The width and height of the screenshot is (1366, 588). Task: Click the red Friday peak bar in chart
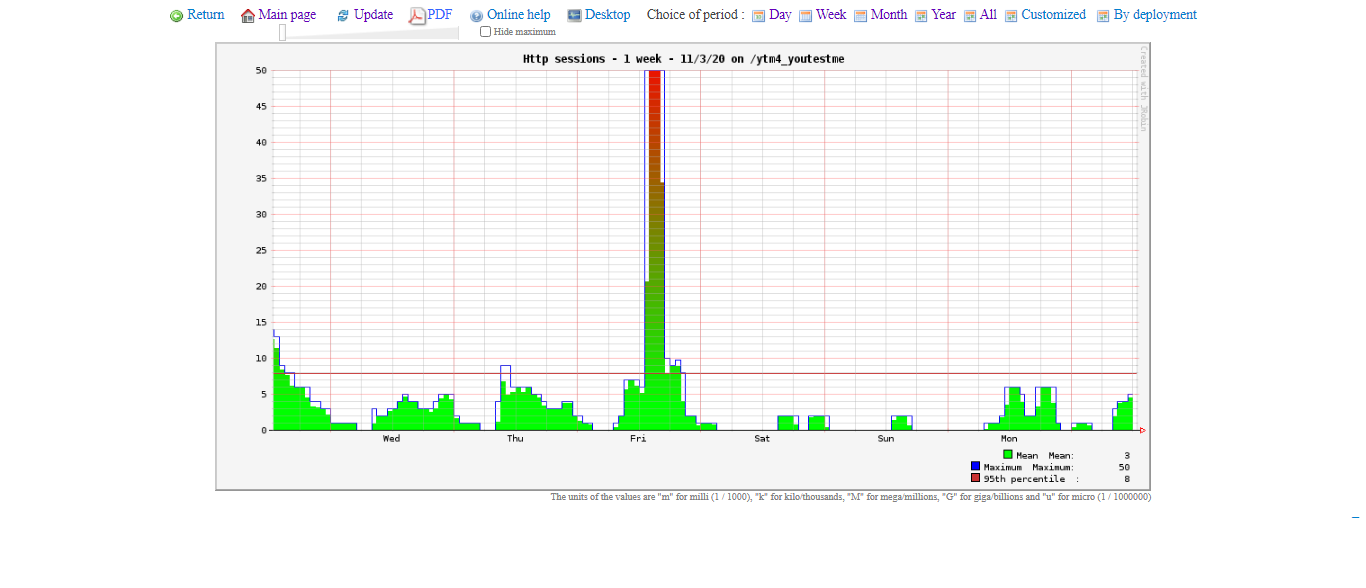pyautogui.click(x=655, y=120)
